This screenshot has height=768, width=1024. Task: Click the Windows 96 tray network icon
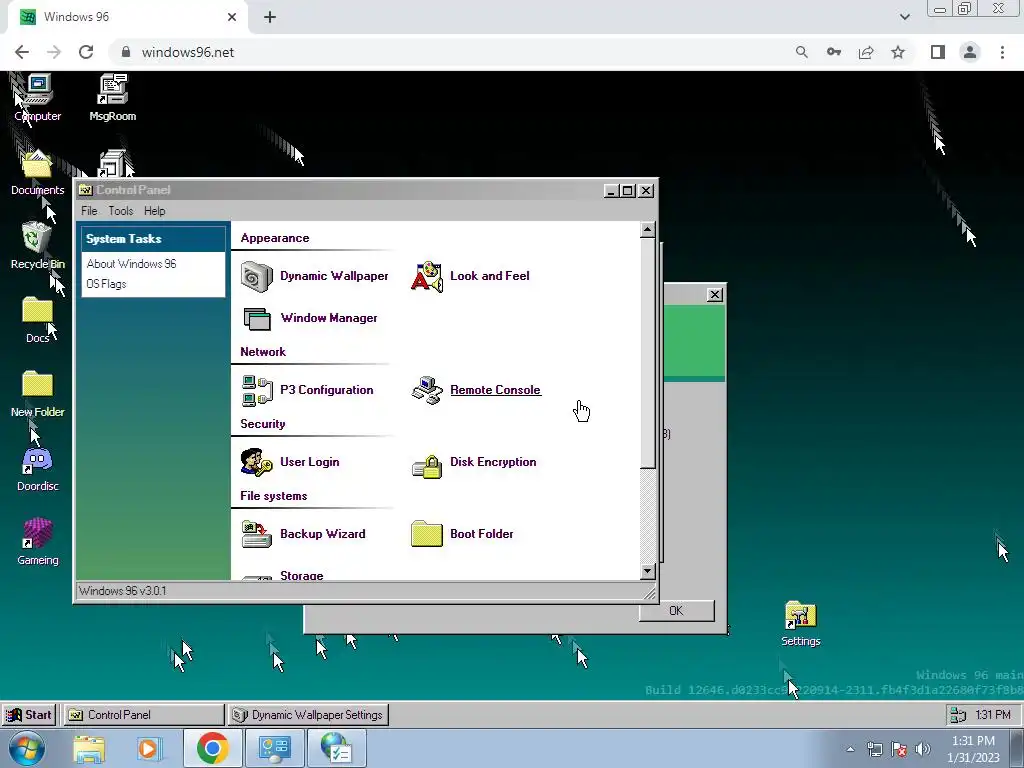pyautogui.click(x=958, y=715)
